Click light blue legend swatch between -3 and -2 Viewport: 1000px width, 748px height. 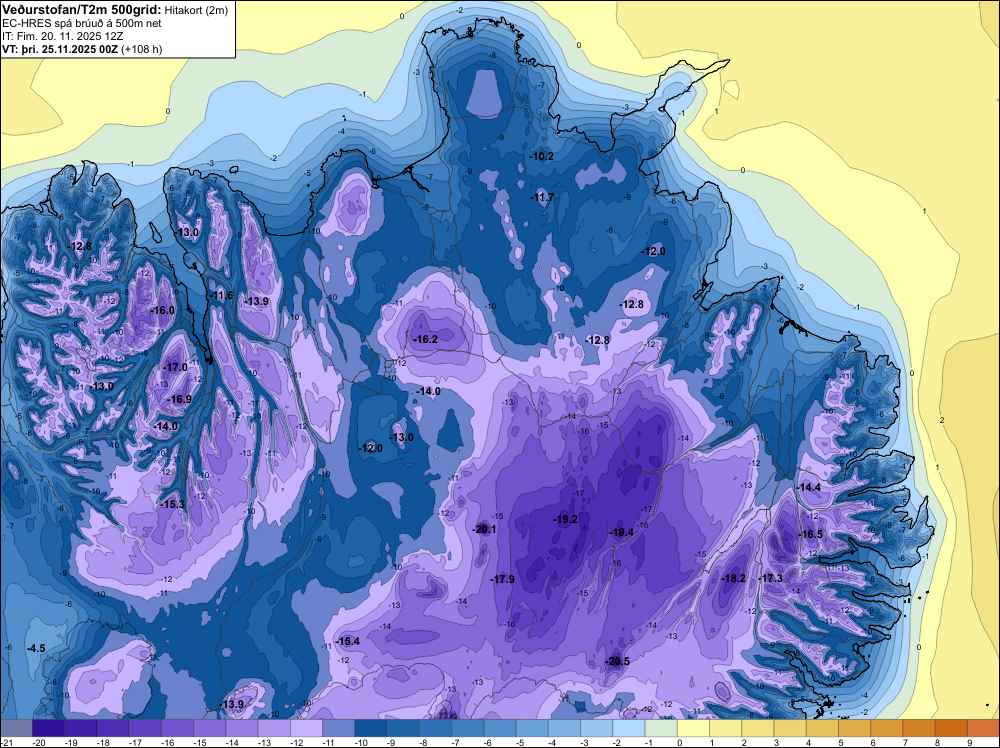597,728
